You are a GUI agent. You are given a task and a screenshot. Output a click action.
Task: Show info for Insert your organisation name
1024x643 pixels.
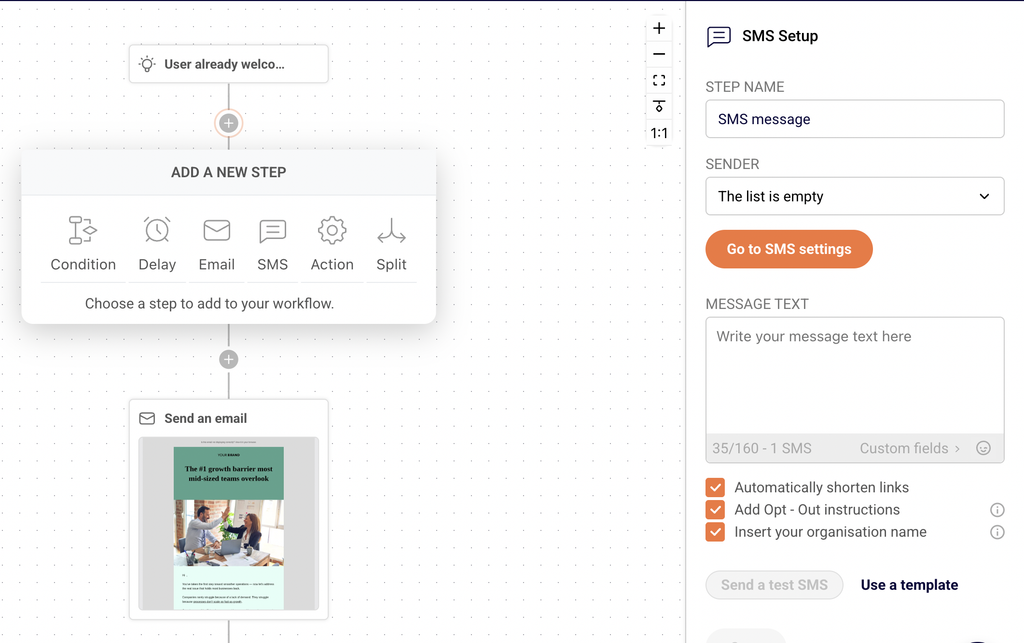997,532
